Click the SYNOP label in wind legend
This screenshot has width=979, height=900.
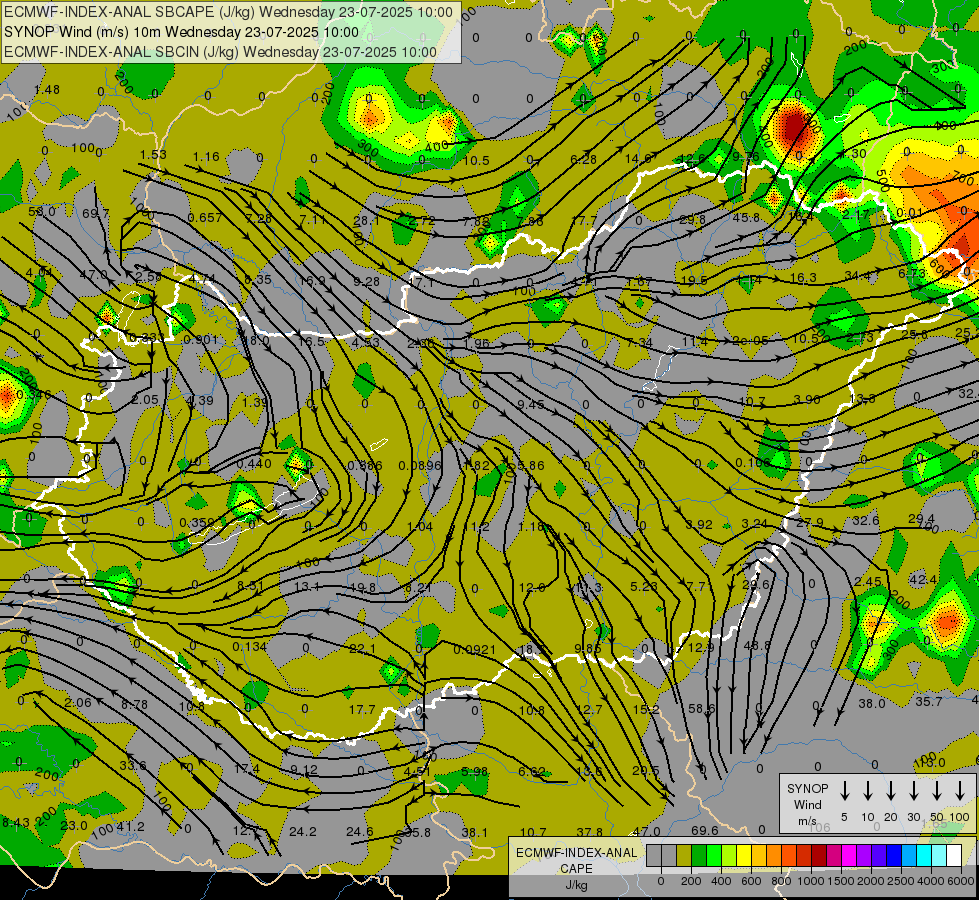(807, 788)
